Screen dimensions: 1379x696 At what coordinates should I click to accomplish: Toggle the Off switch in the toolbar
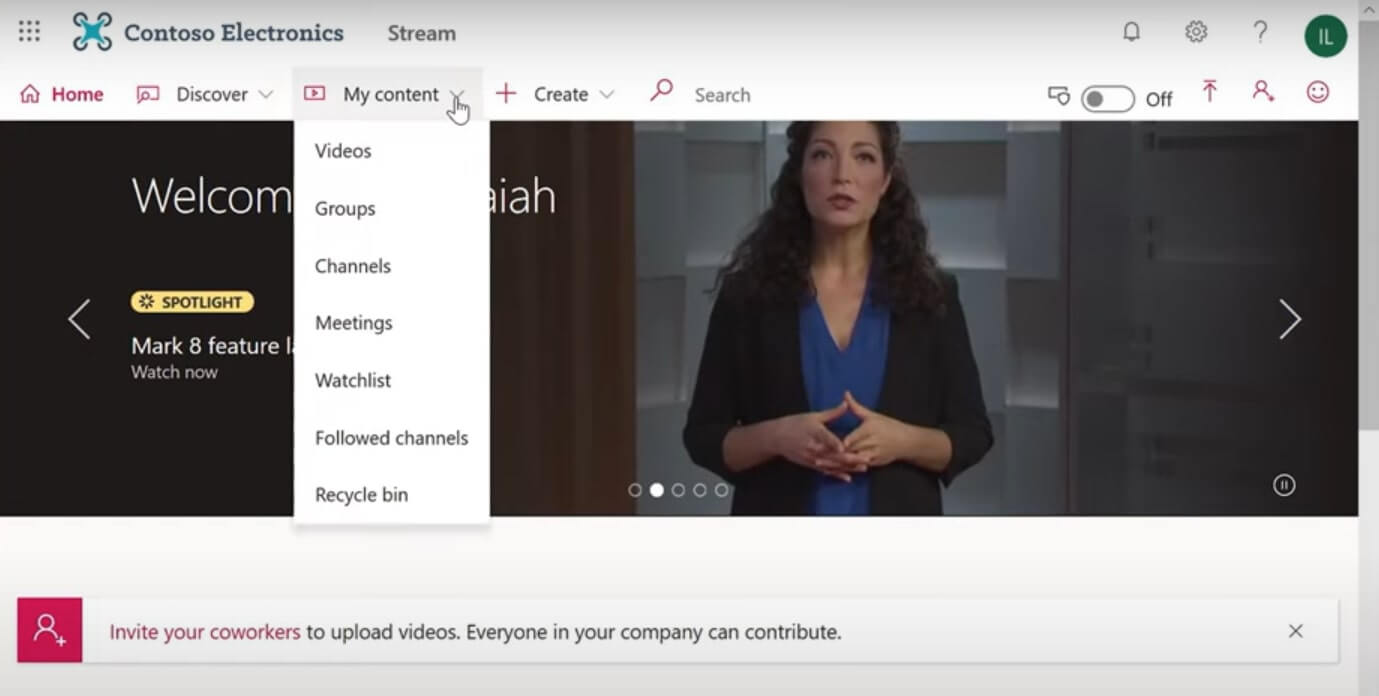pos(1107,99)
